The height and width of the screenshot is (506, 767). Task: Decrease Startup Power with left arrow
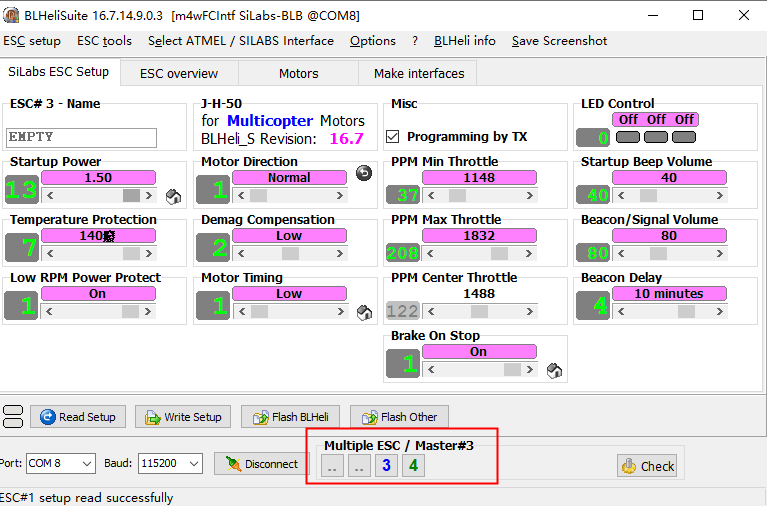pyautogui.click(x=50, y=196)
